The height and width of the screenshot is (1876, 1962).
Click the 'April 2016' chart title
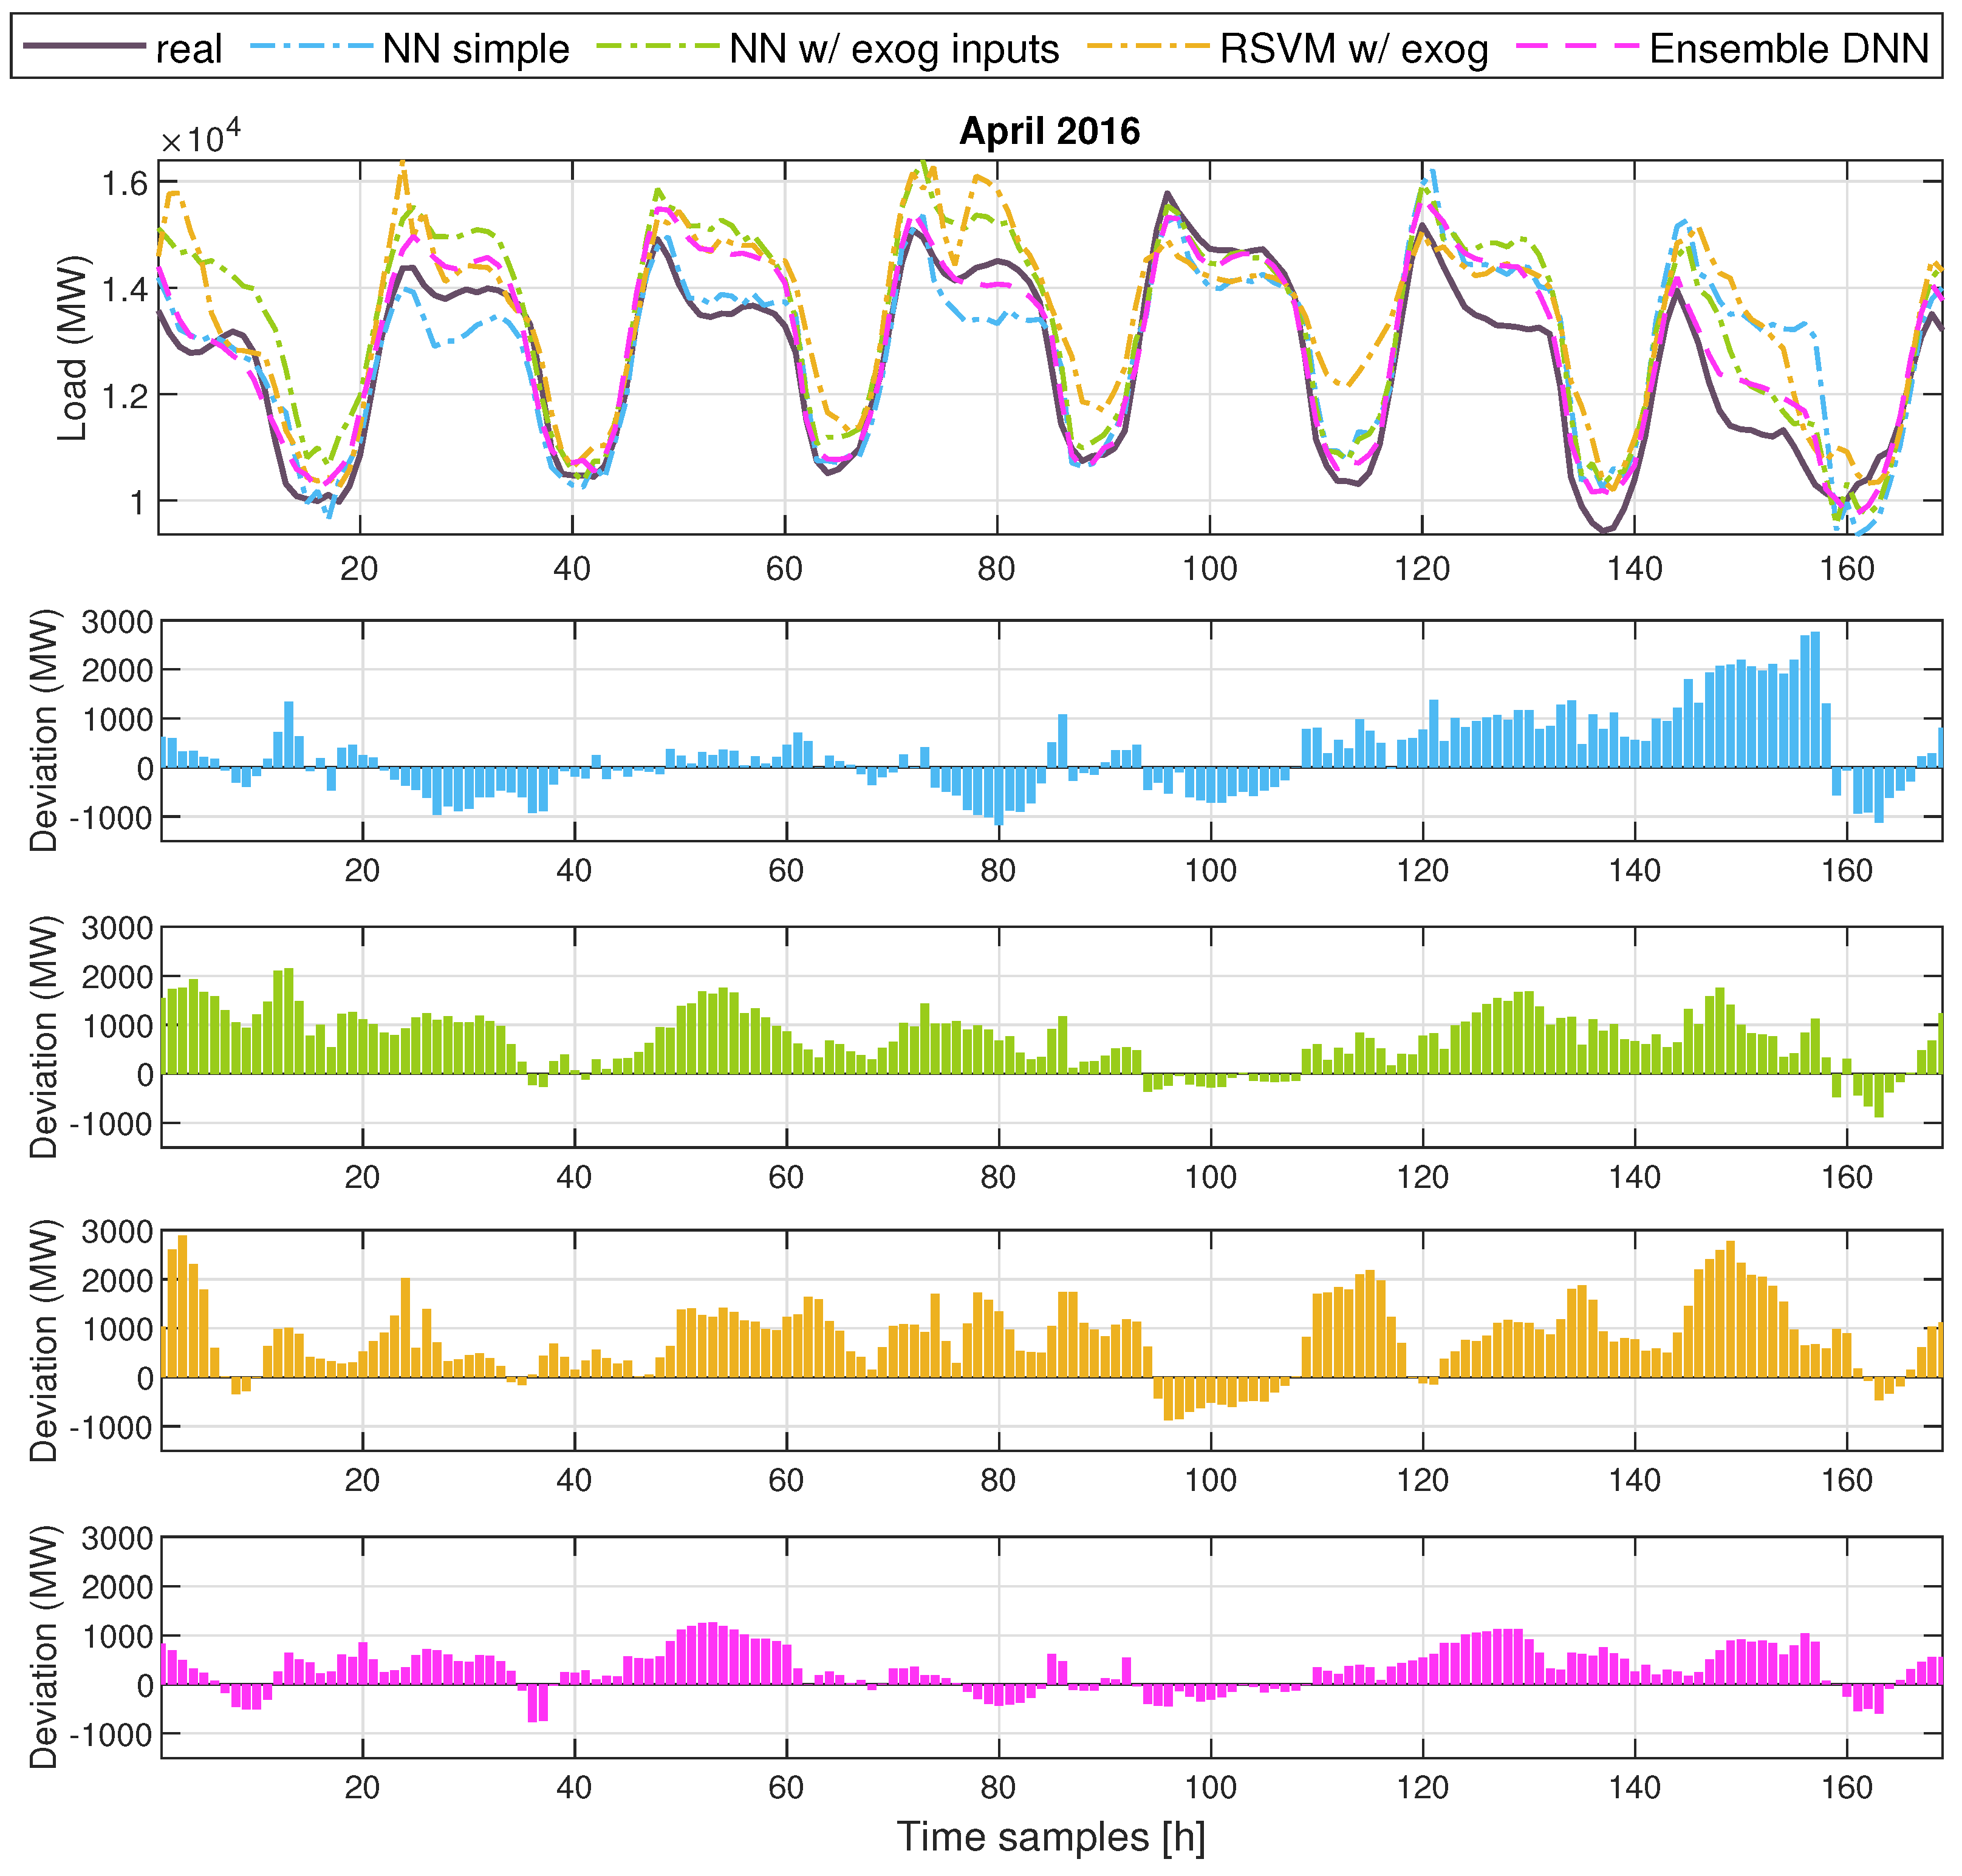1049,131
